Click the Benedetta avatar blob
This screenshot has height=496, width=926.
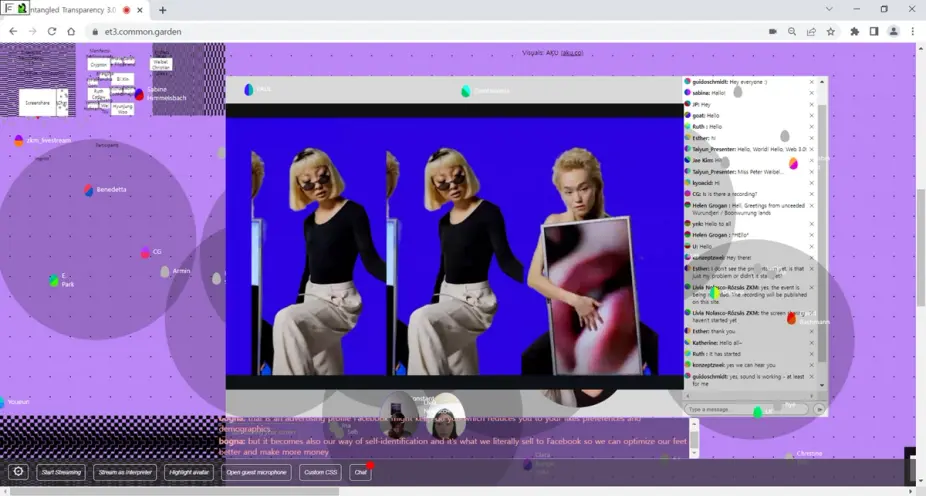pyautogui.click(x=89, y=190)
